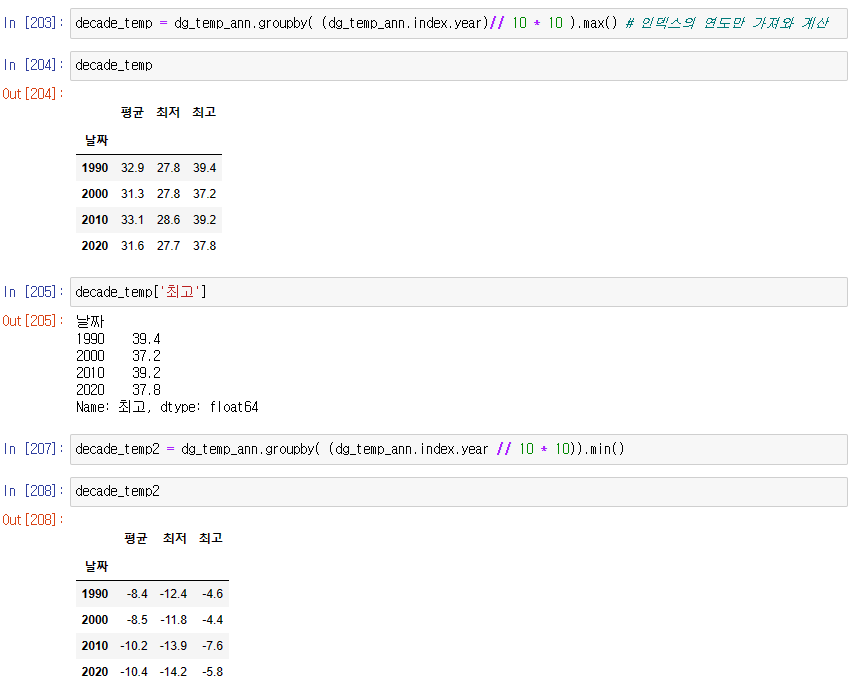This screenshot has width=855, height=691.
Task: Click the In [207] decade_temp2 groupby cell
Action: (459, 449)
